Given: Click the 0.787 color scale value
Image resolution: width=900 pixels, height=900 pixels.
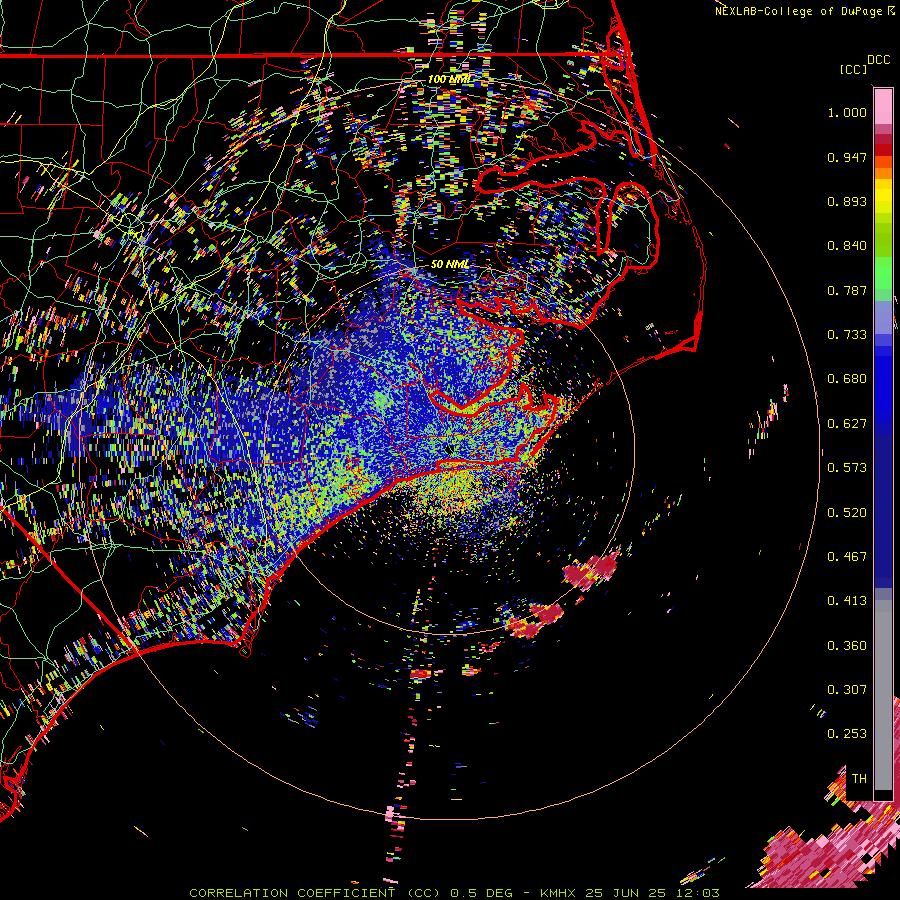Looking at the screenshot, I should click(x=847, y=290).
